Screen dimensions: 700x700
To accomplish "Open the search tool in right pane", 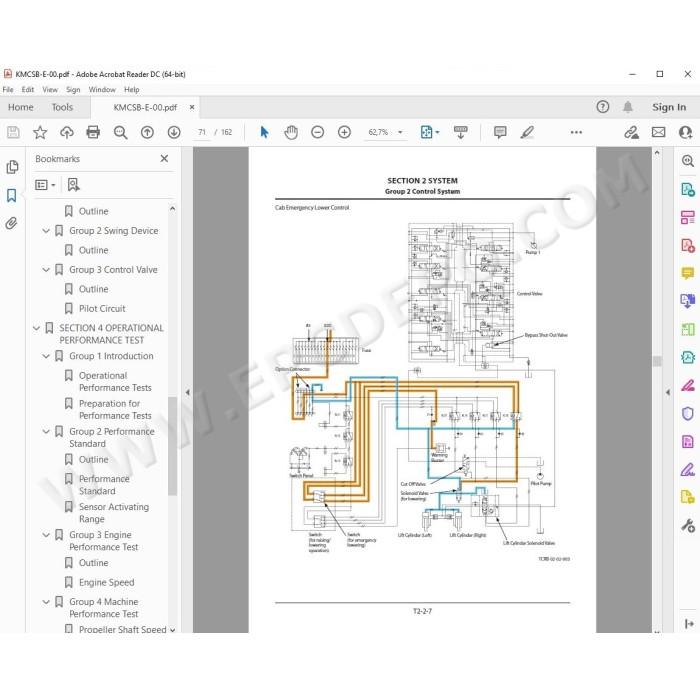I will [x=688, y=161].
